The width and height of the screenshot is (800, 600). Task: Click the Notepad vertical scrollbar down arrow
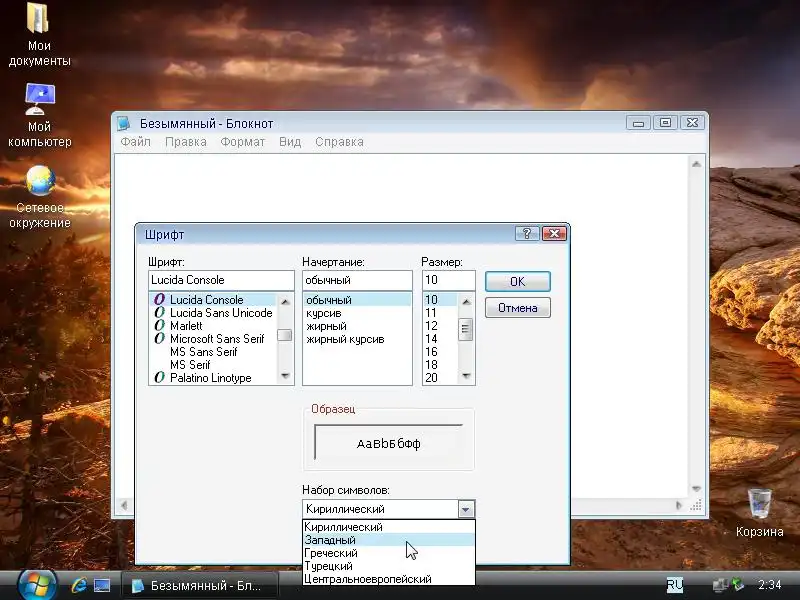696,489
